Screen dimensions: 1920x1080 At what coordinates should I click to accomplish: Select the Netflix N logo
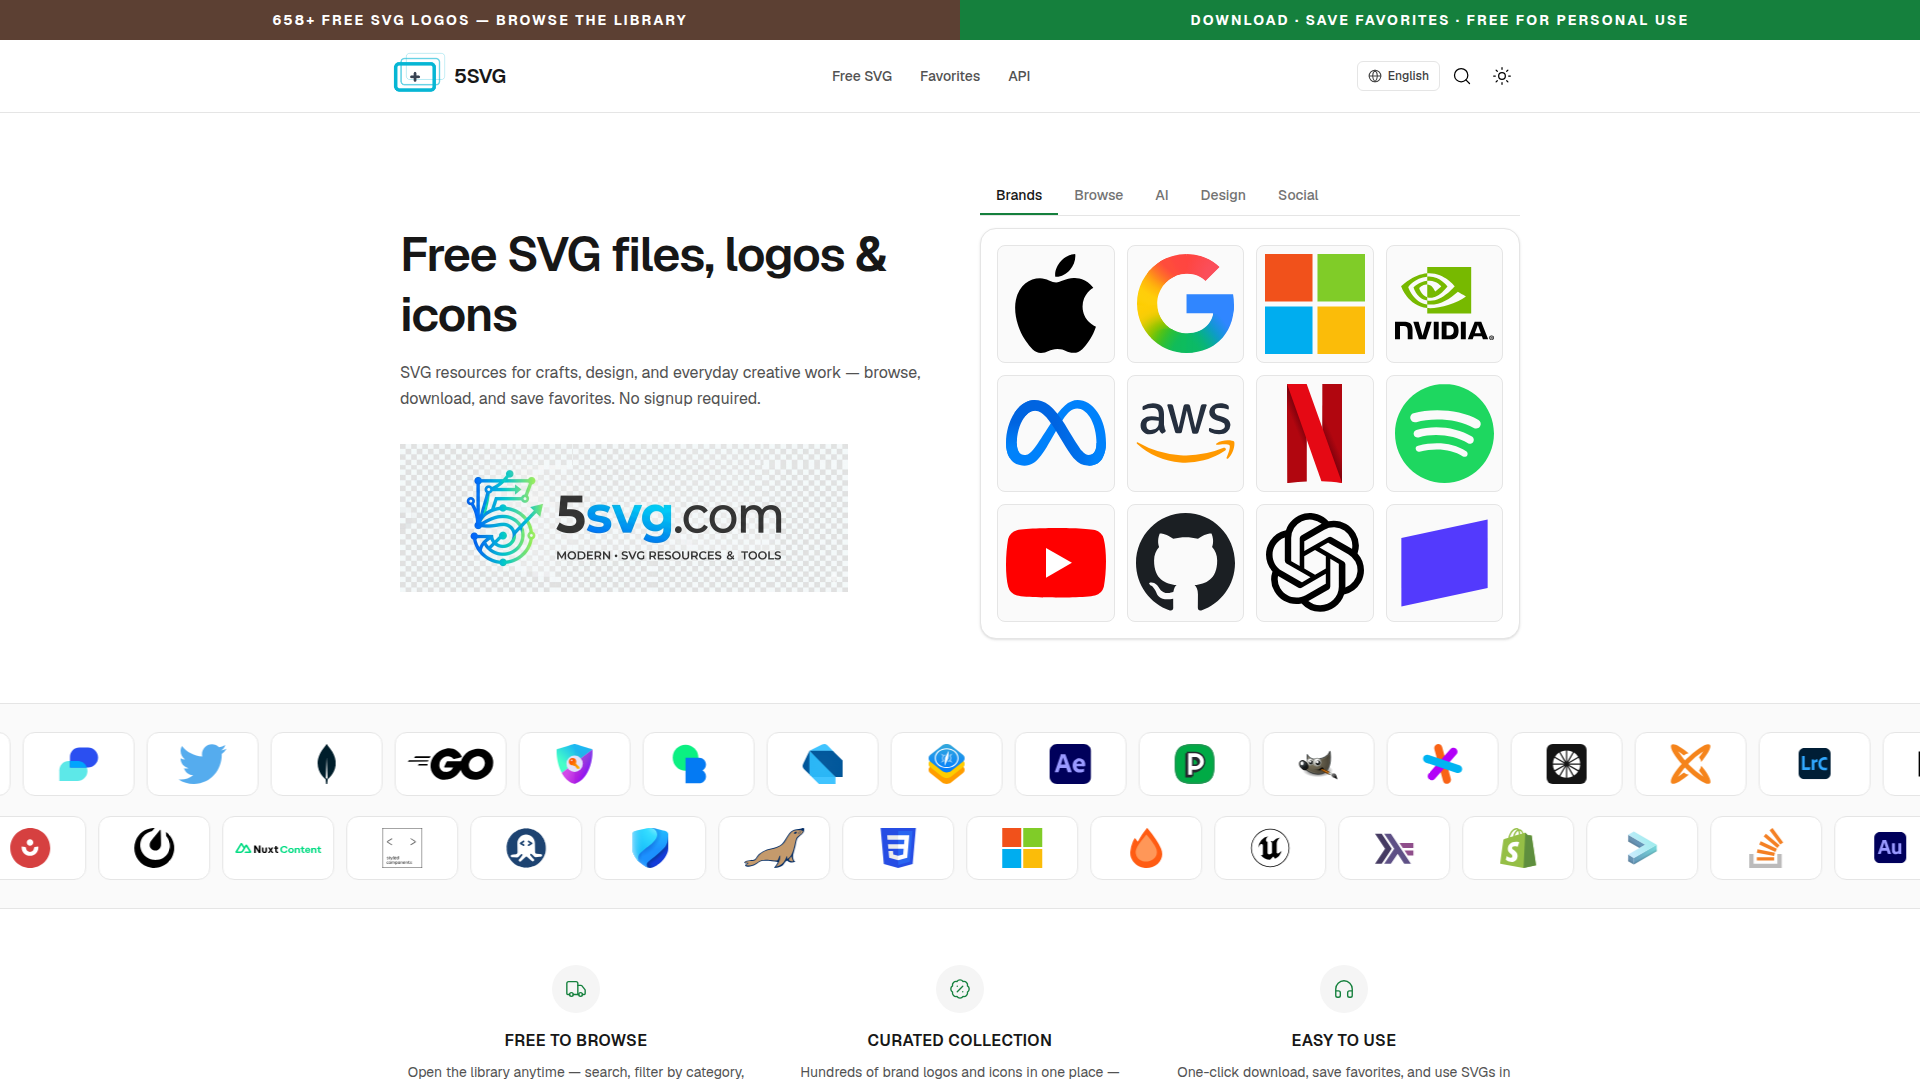tap(1315, 433)
